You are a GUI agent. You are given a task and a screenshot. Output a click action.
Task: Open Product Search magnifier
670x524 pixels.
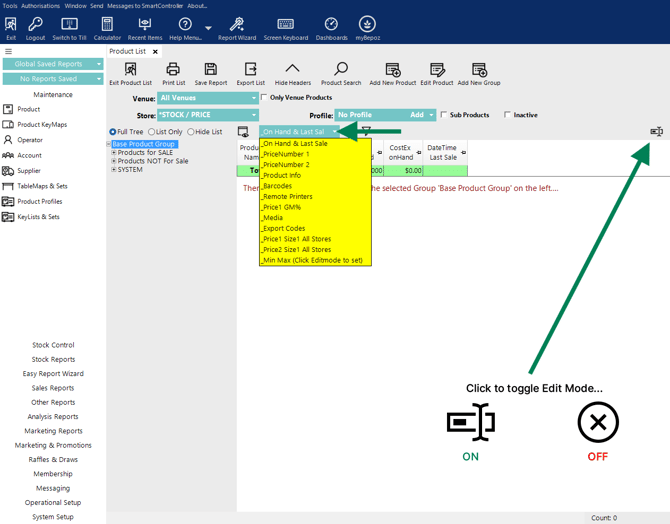(341, 70)
